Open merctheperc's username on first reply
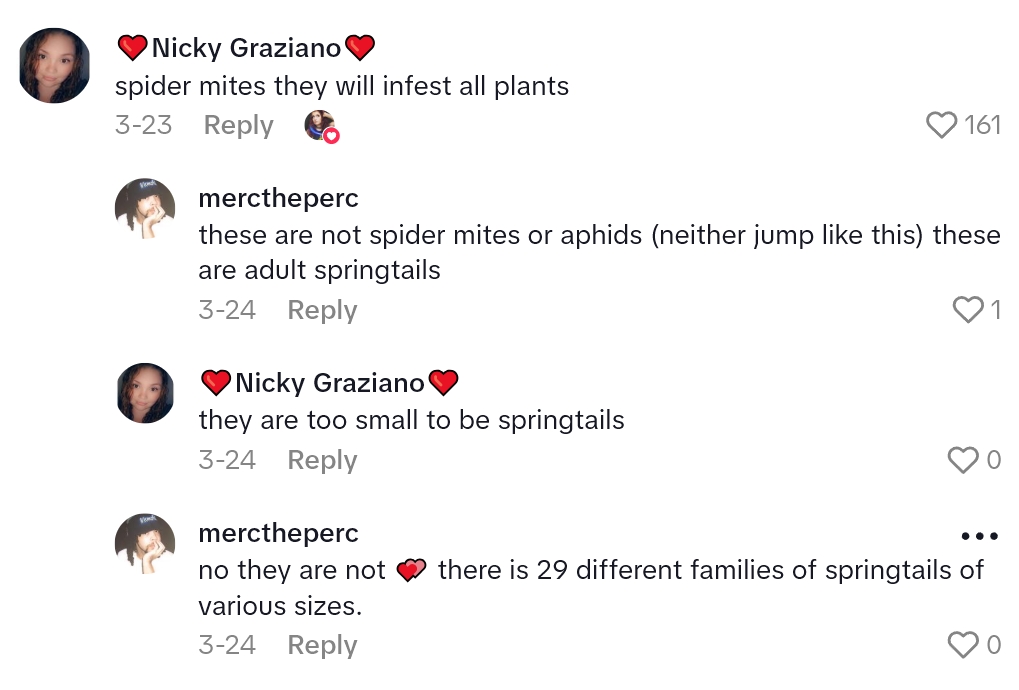1019x690 pixels. pos(278,198)
